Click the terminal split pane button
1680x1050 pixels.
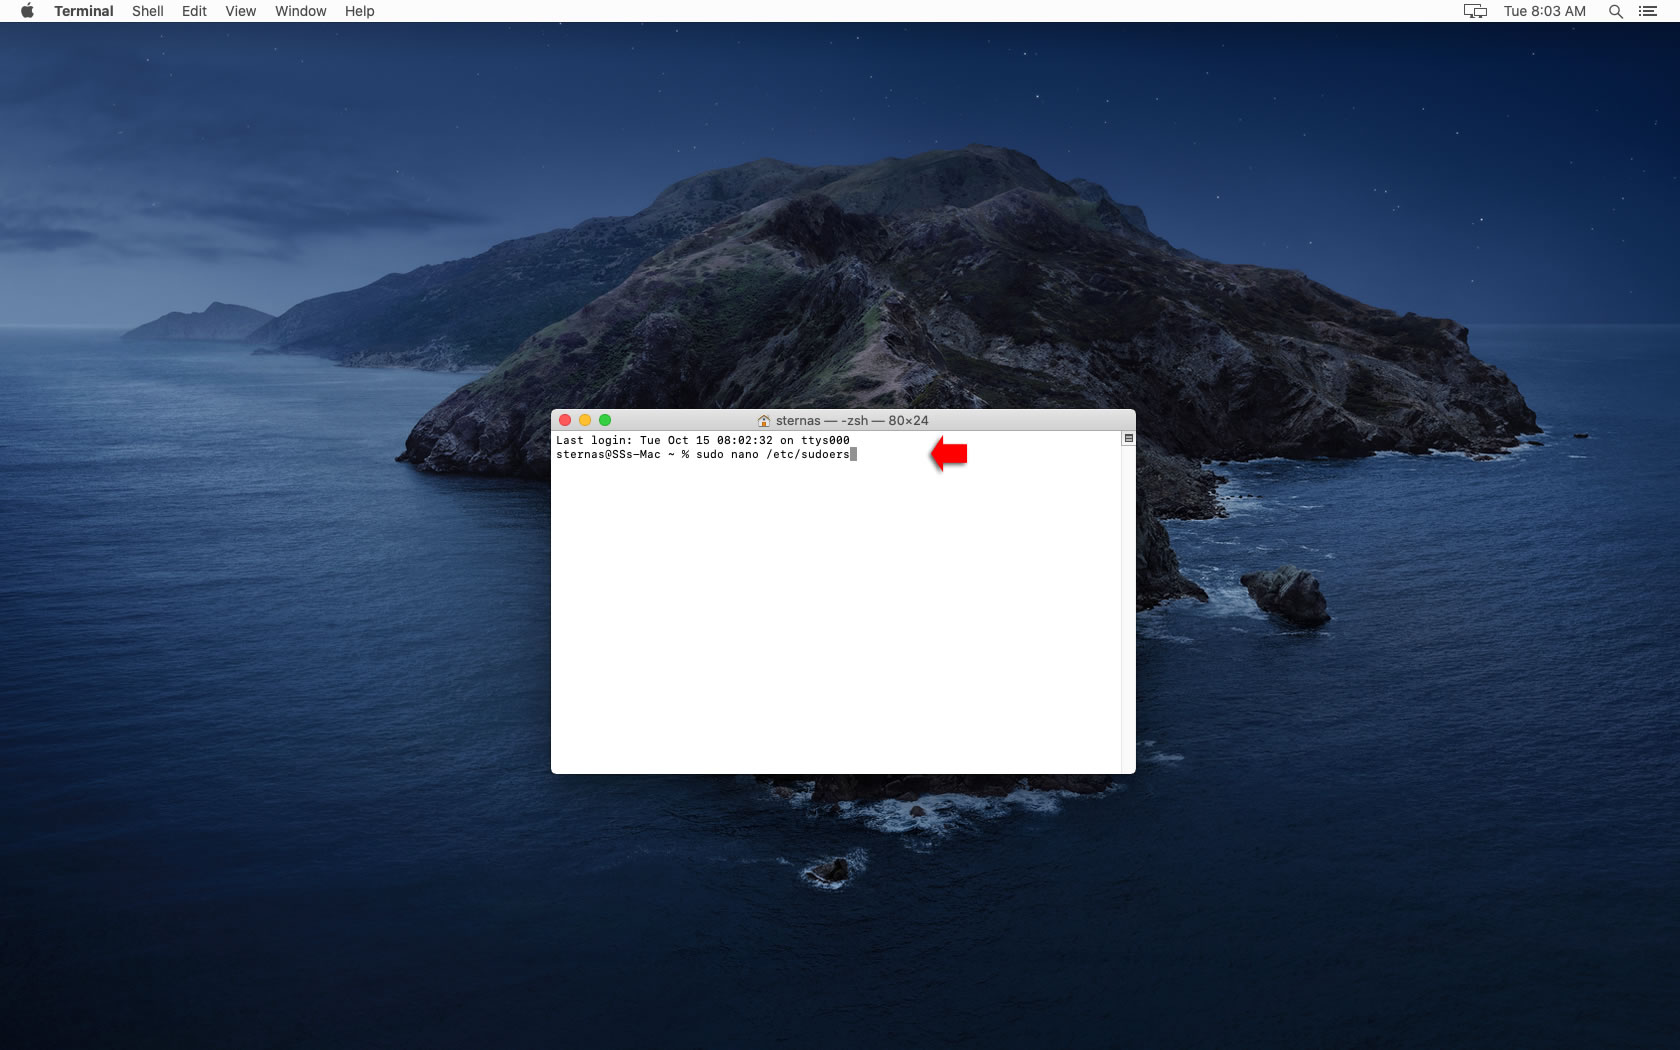1128,438
